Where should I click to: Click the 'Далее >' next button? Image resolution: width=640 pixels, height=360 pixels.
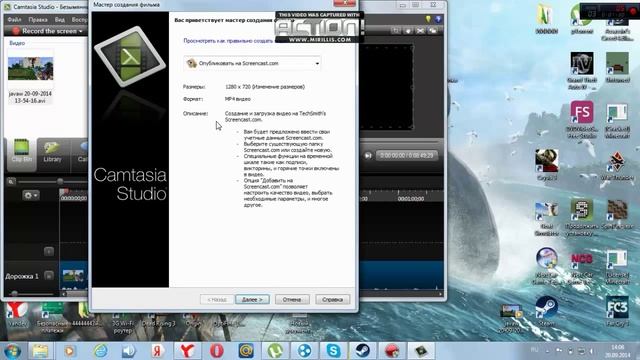pyautogui.click(x=252, y=300)
